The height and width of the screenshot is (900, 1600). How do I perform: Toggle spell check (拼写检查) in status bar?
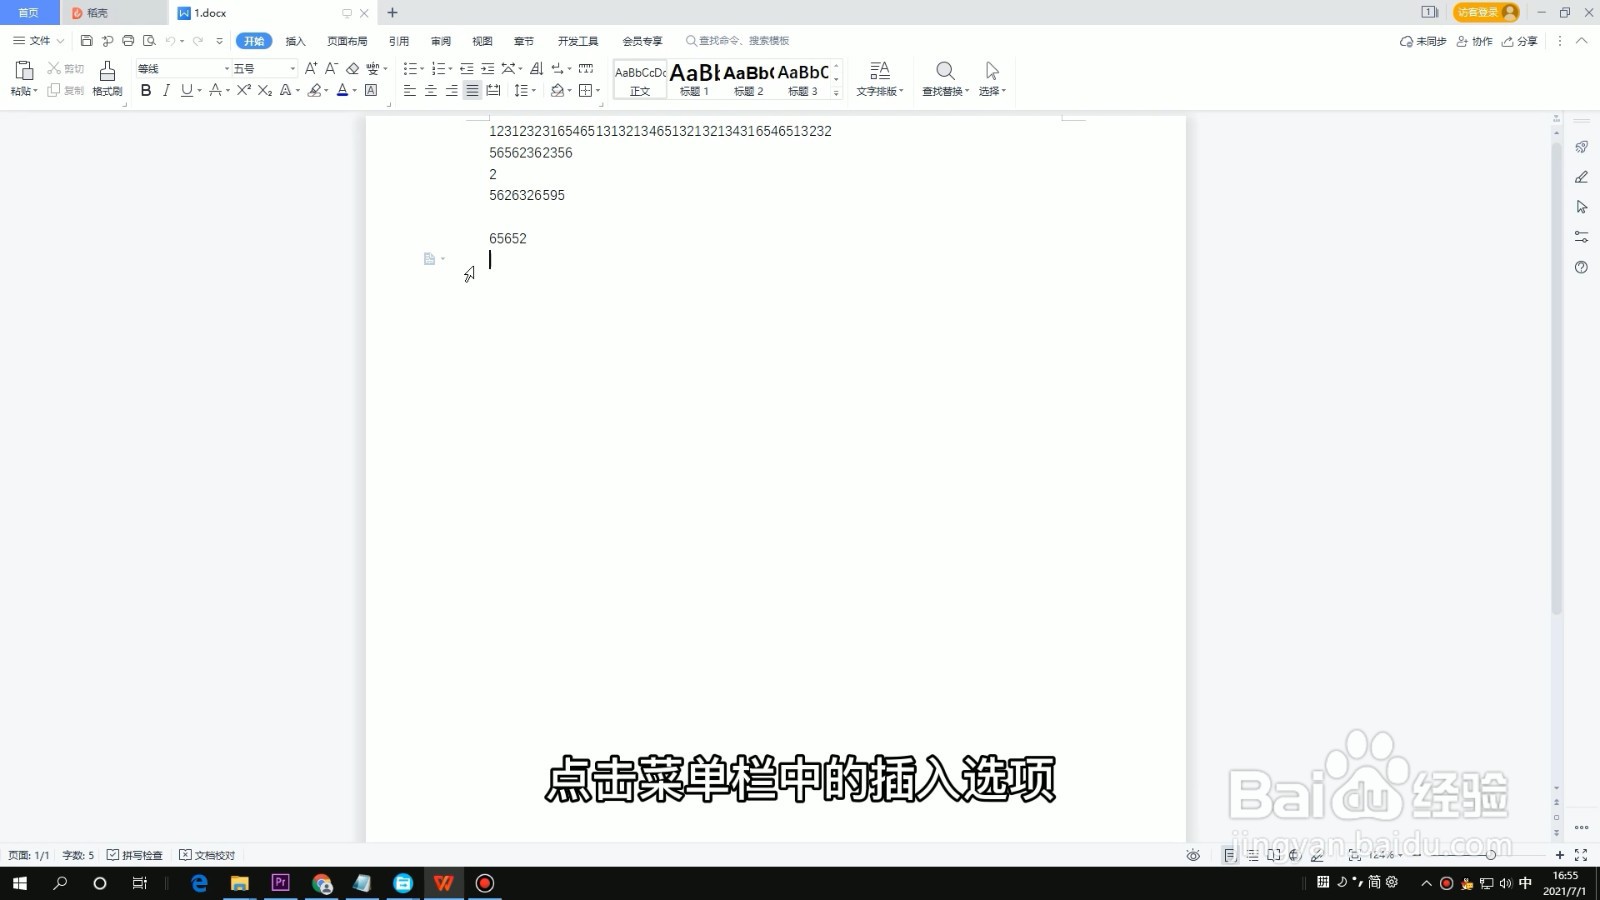(x=135, y=855)
